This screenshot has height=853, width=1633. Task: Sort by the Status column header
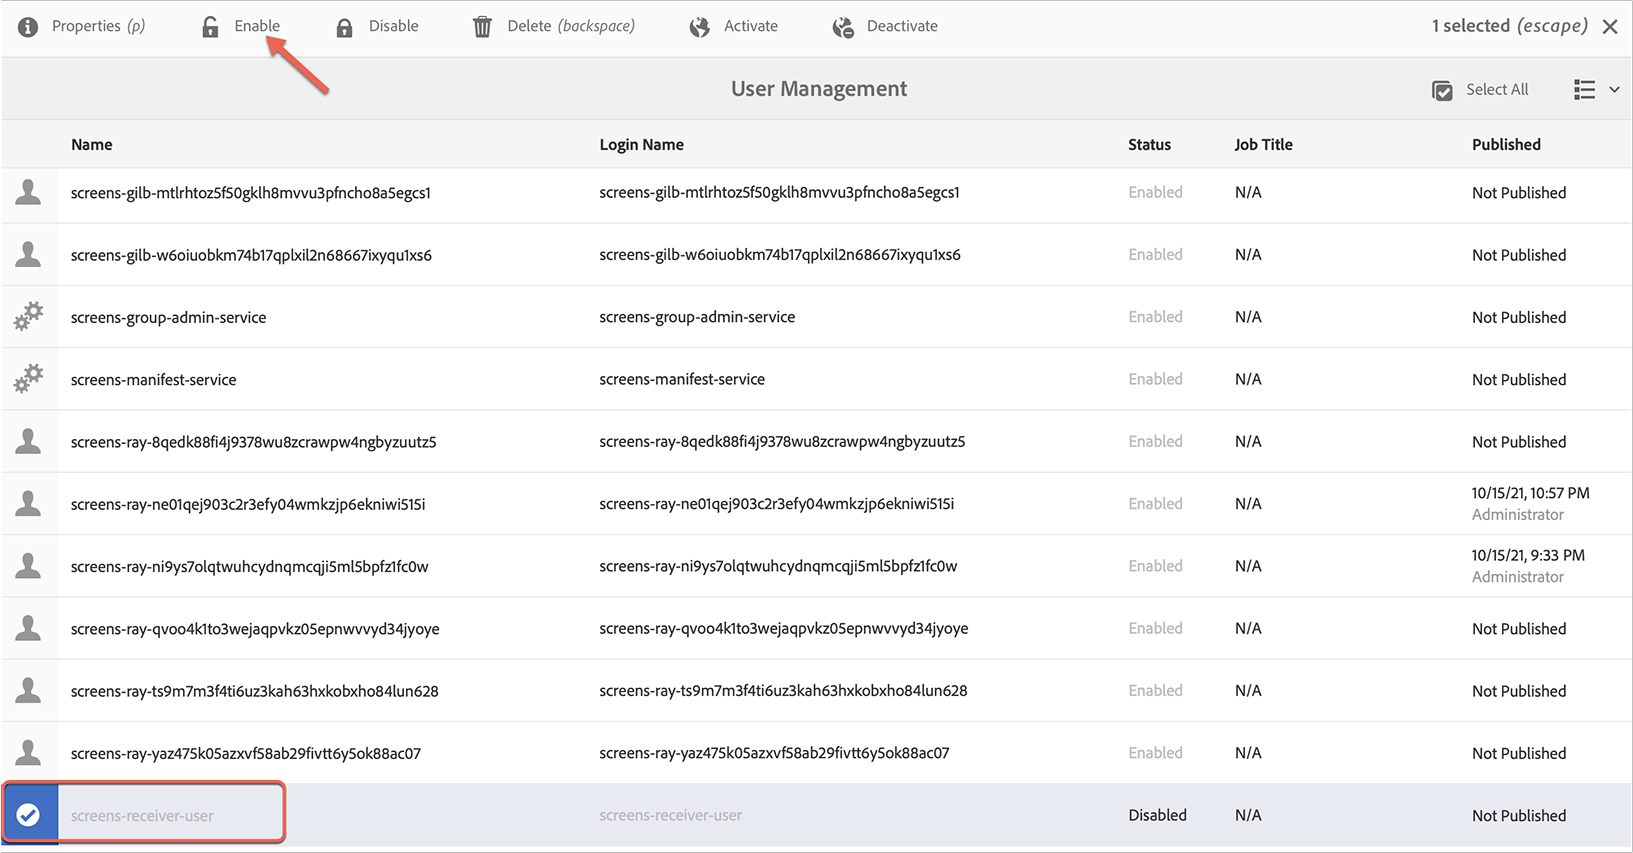coord(1149,145)
